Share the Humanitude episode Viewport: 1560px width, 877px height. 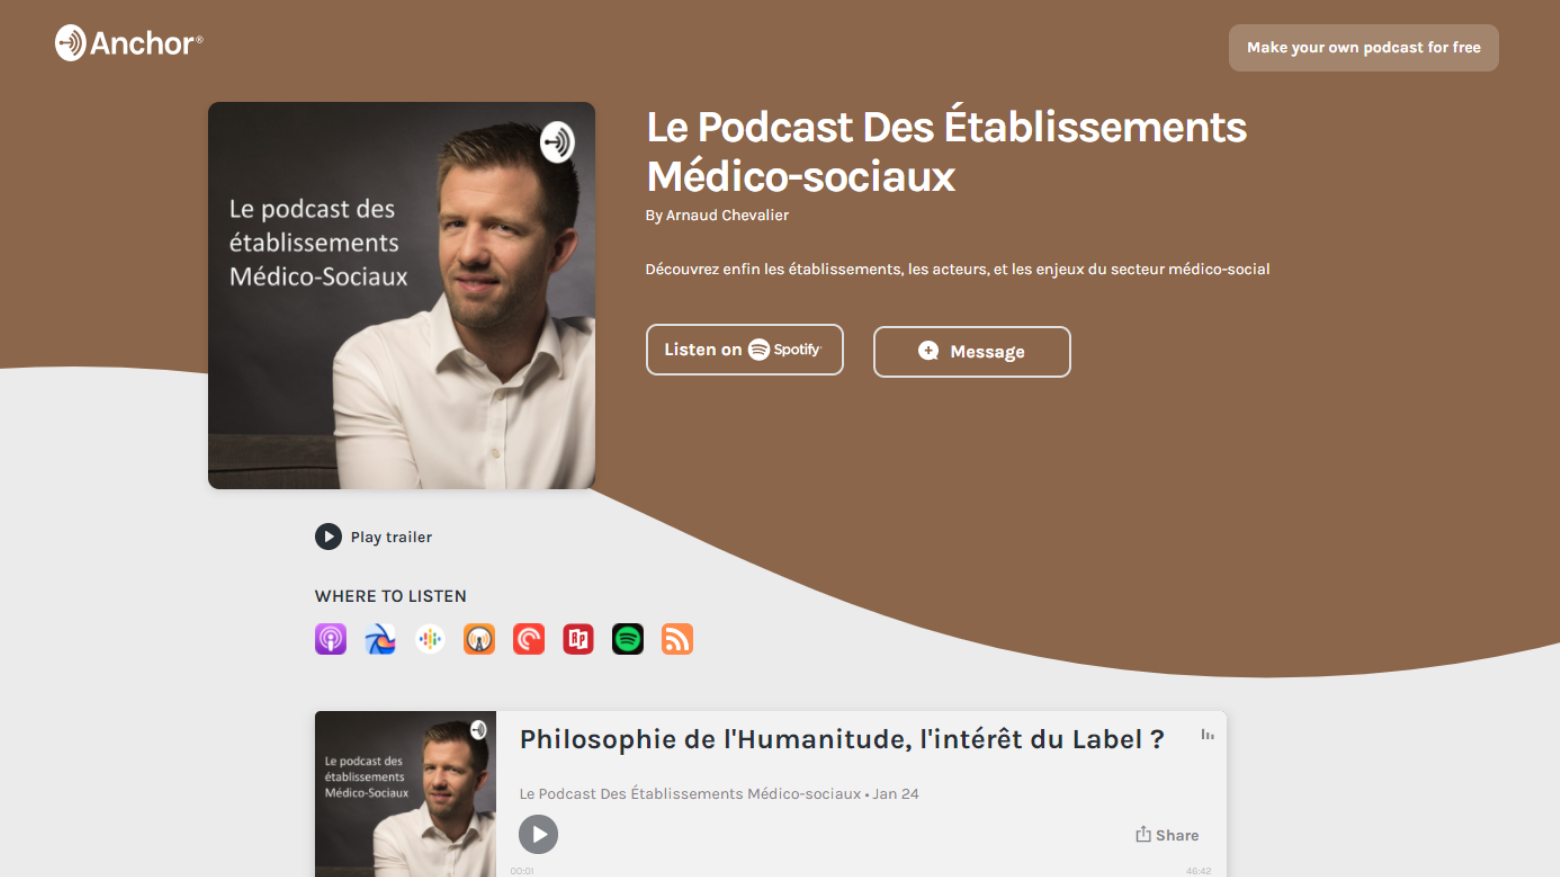point(1167,835)
